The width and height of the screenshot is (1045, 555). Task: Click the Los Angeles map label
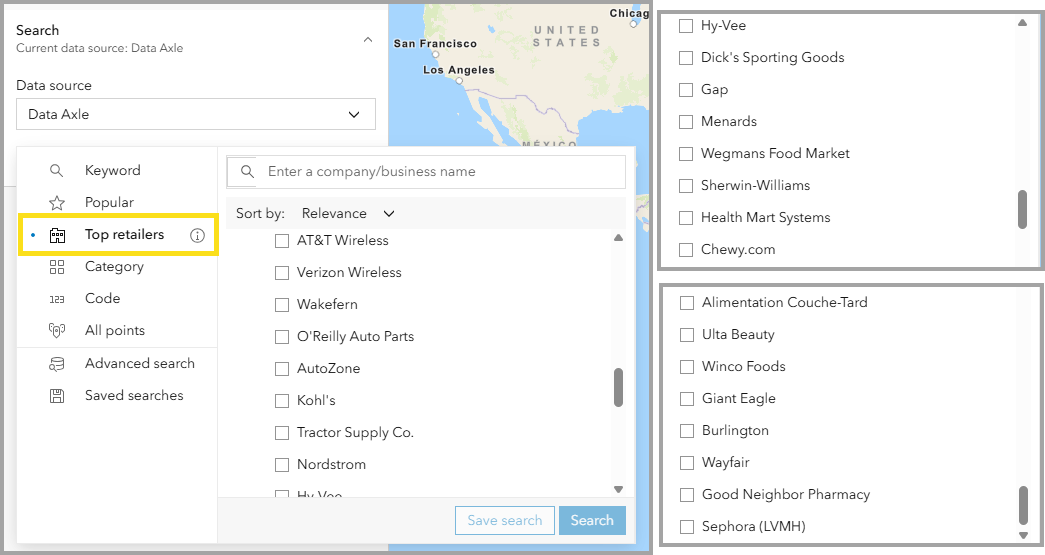(x=459, y=70)
